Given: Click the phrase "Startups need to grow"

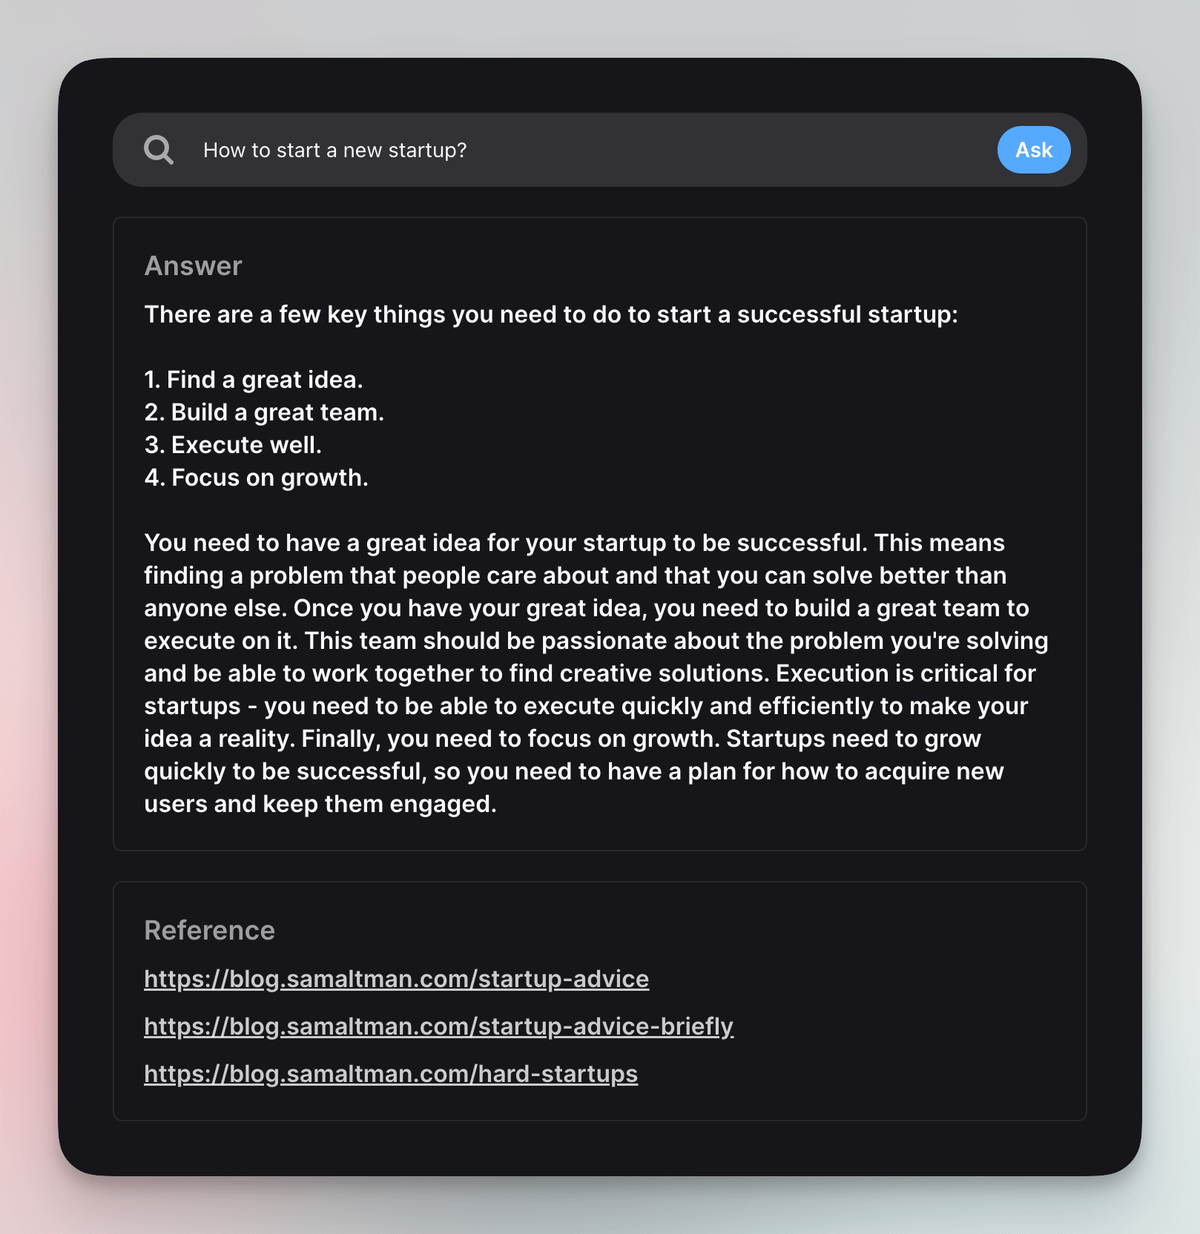Looking at the screenshot, I should click(x=853, y=739).
